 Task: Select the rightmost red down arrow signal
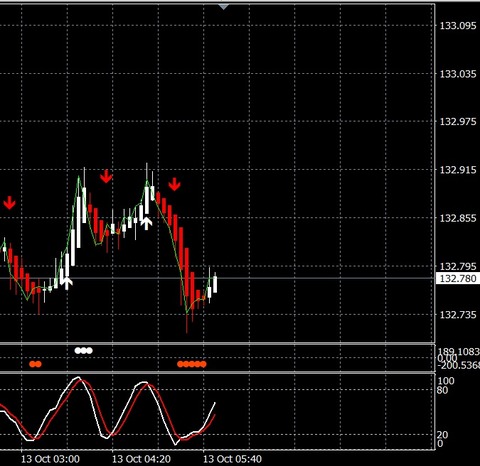(x=174, y=184)
